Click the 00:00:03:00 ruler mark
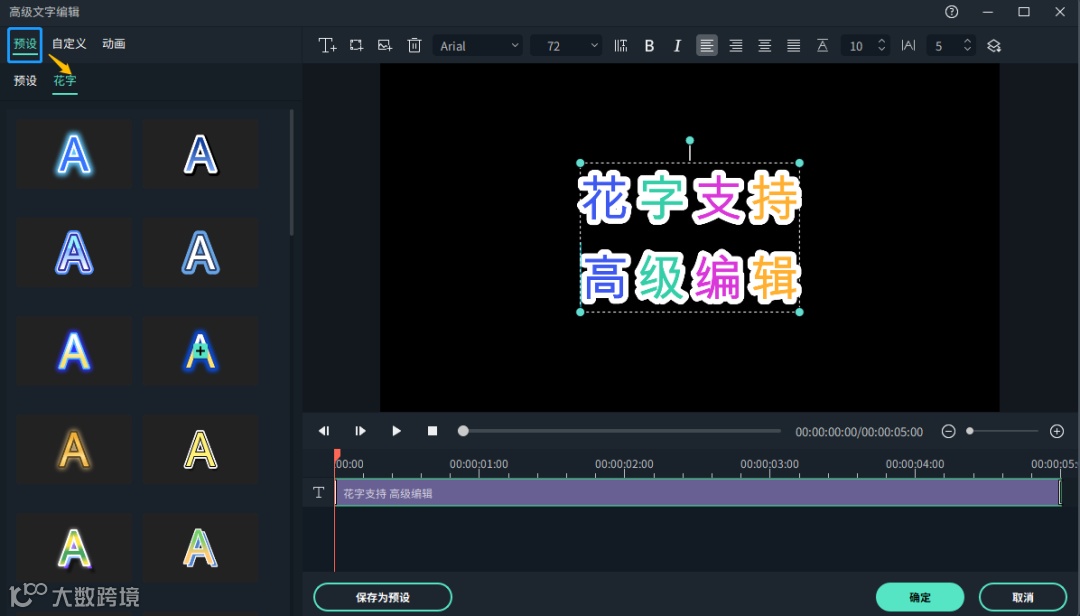The image size is (1080, 616). 769,464
